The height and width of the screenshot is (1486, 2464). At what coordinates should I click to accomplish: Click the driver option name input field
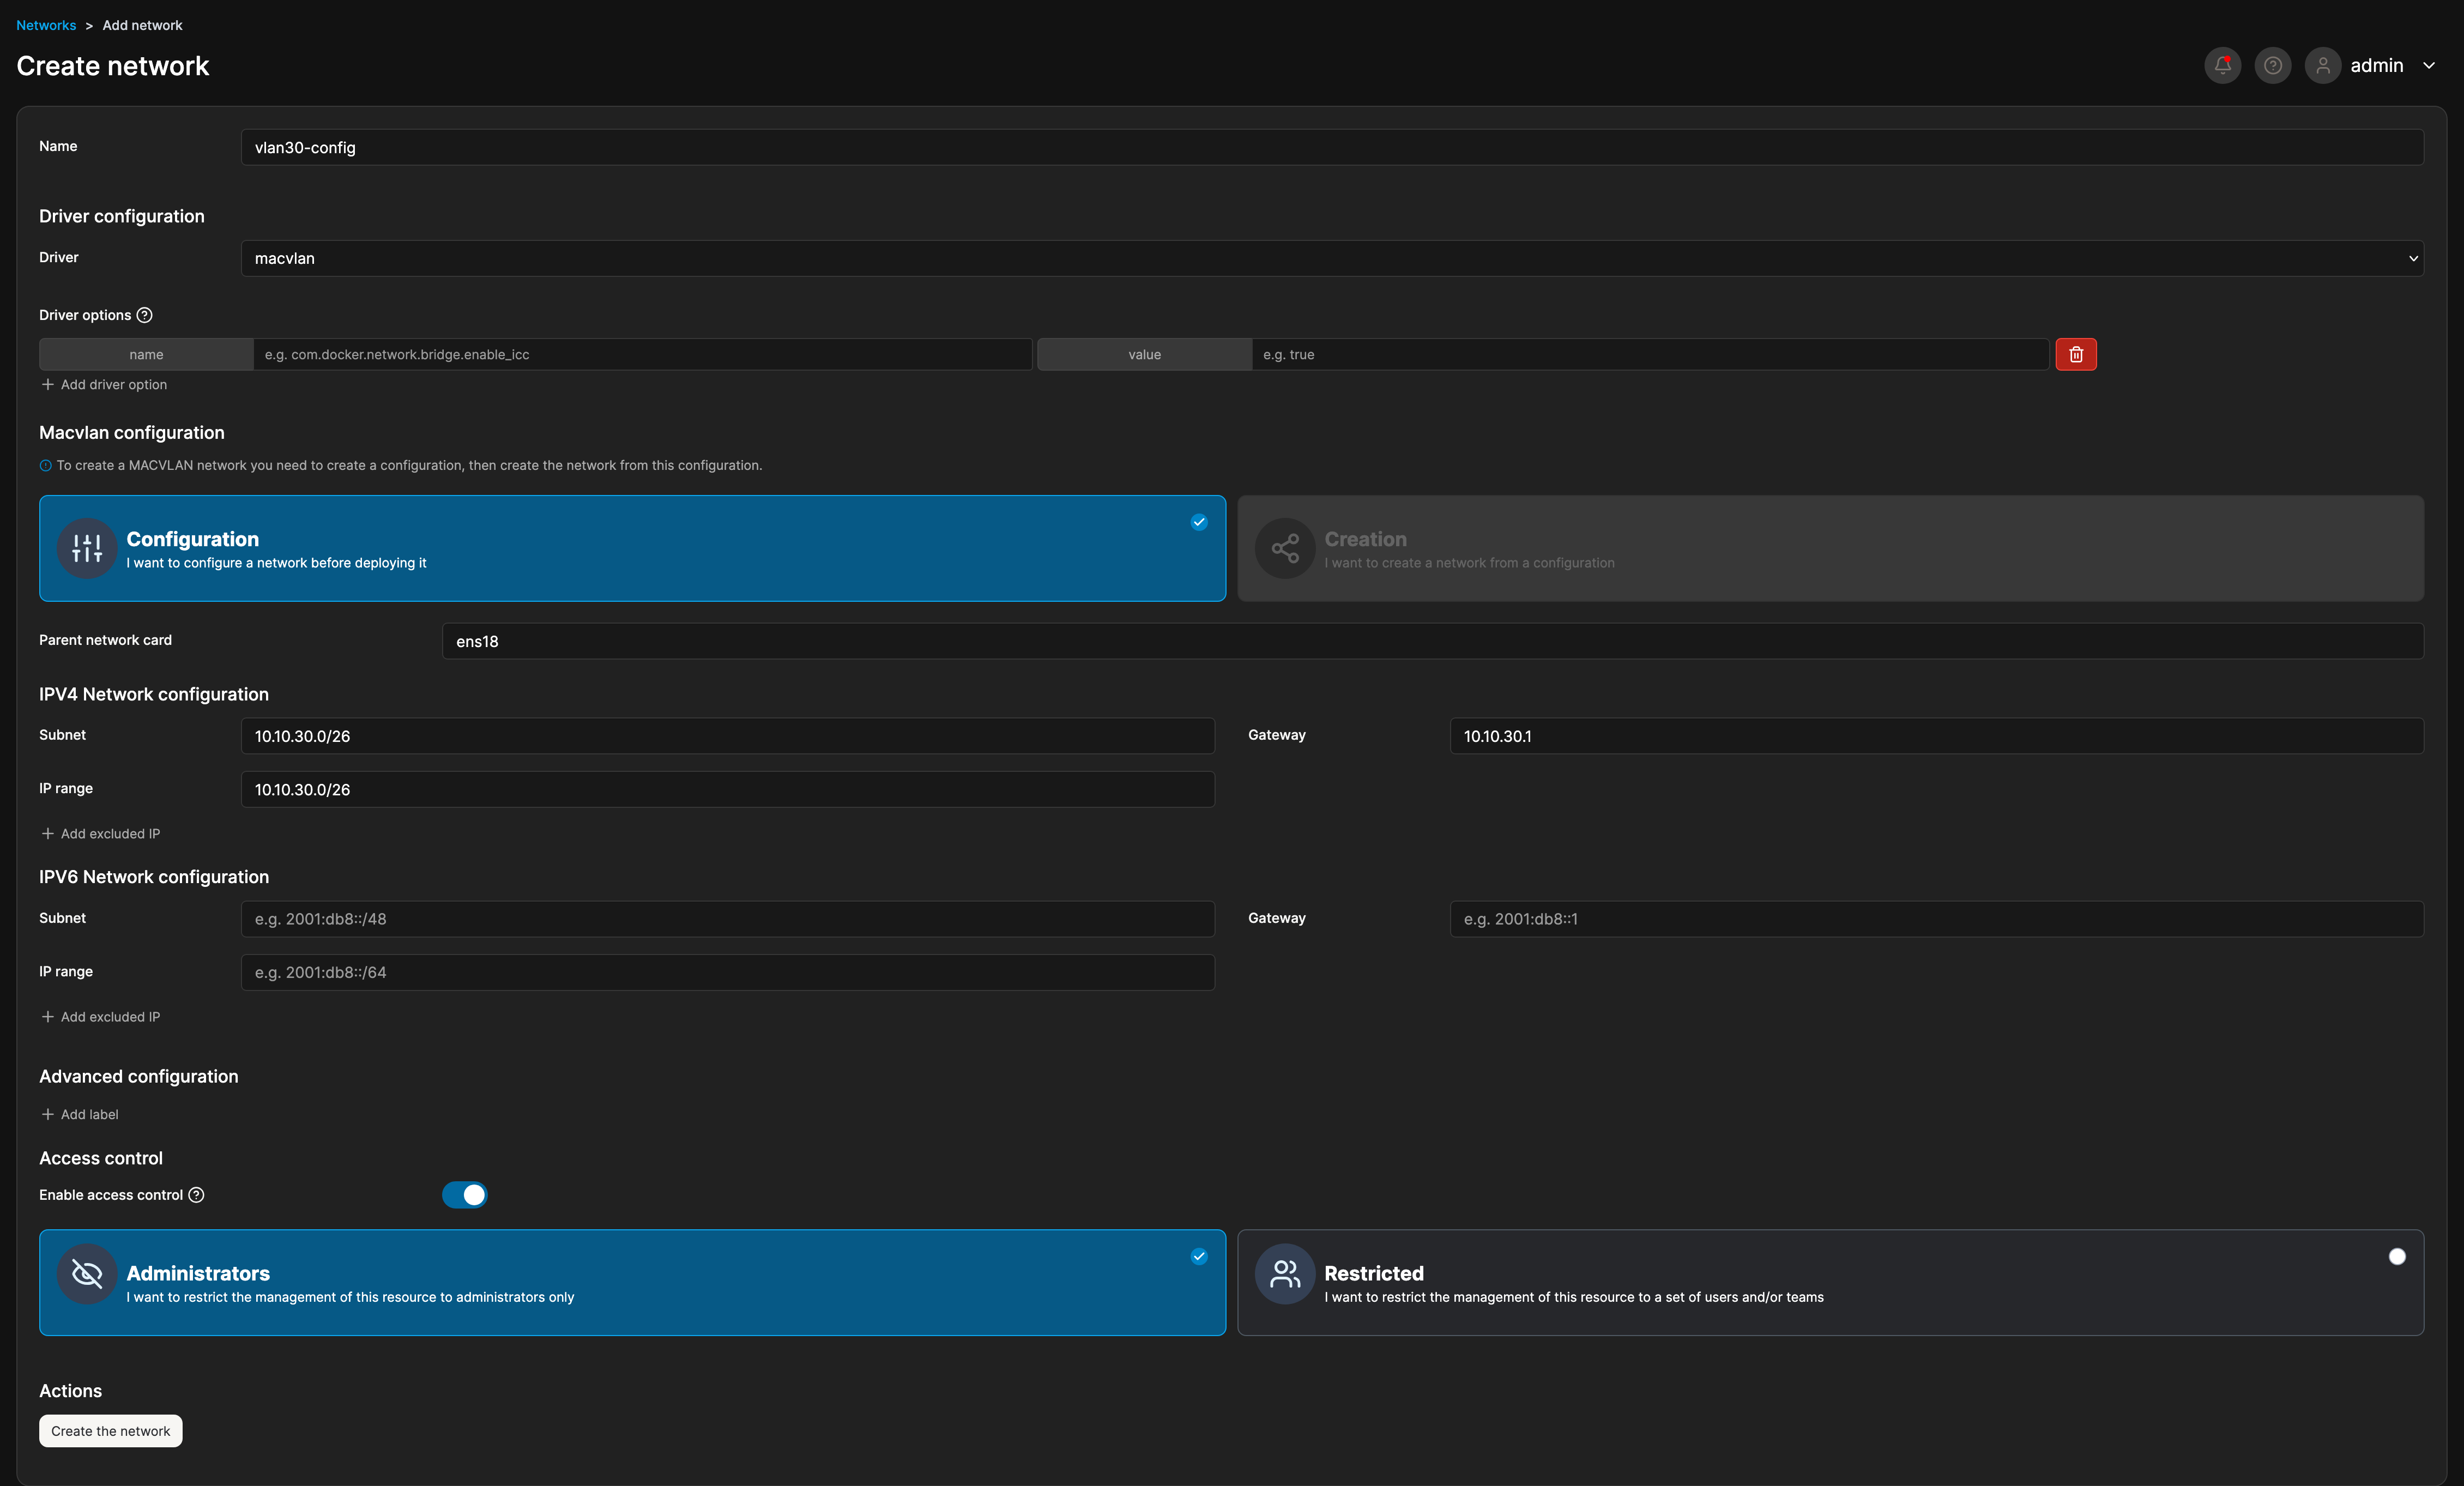642,354
